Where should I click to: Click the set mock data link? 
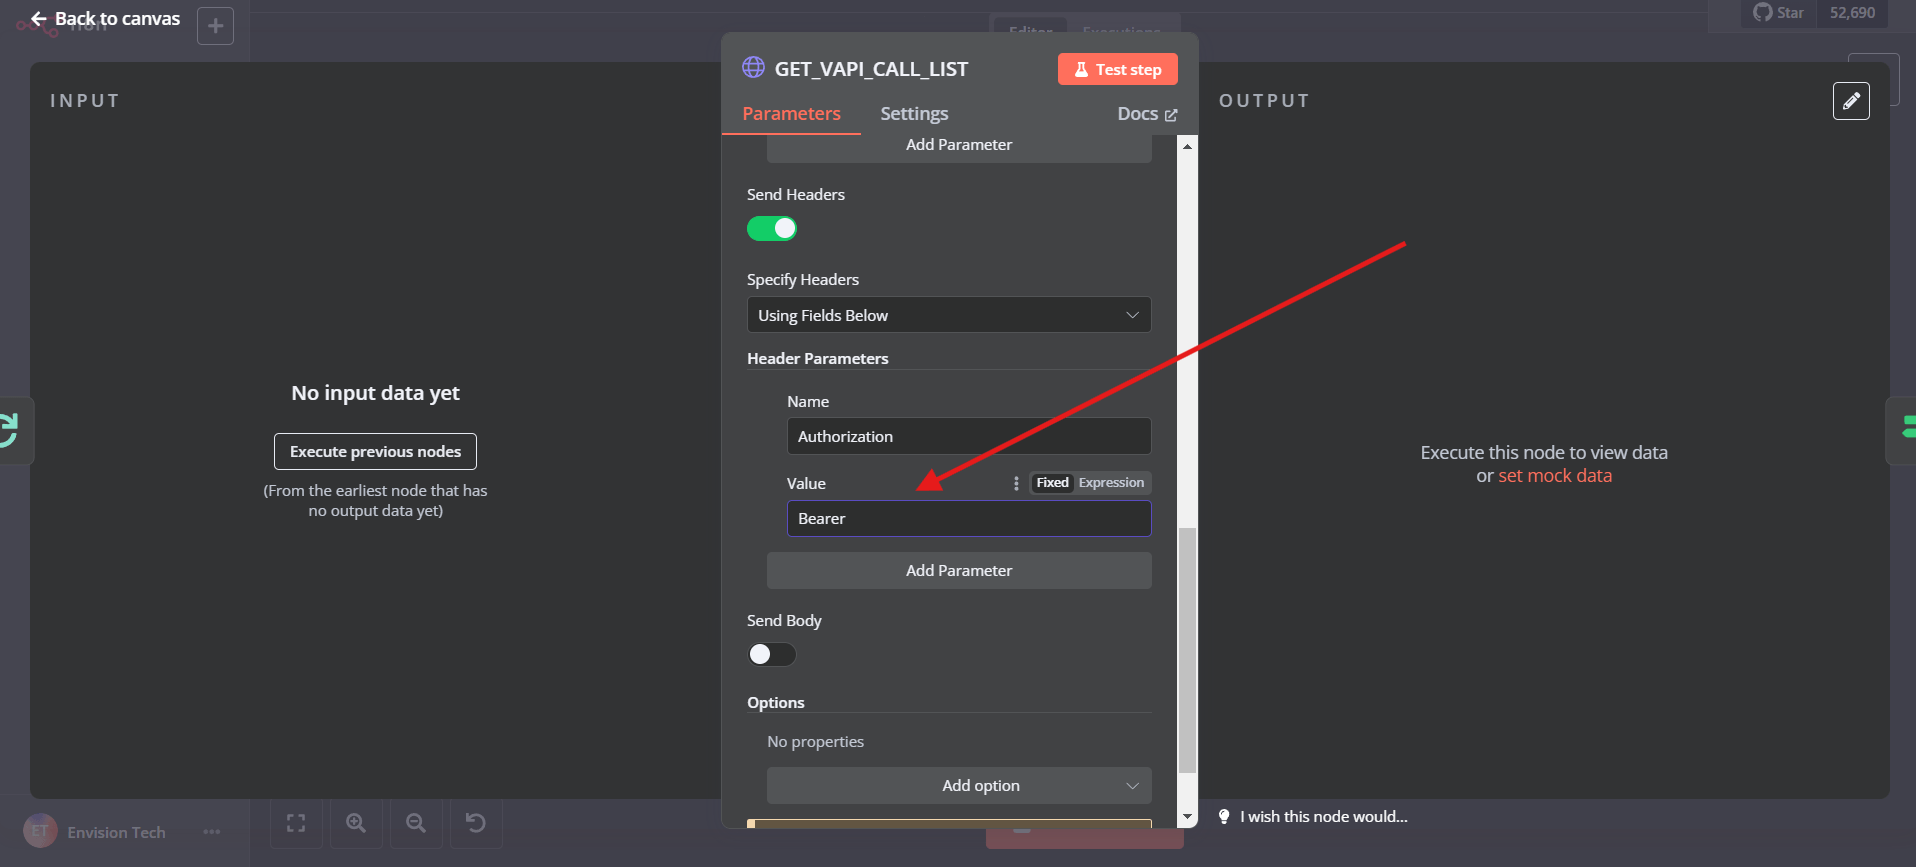click(1554, 476)
